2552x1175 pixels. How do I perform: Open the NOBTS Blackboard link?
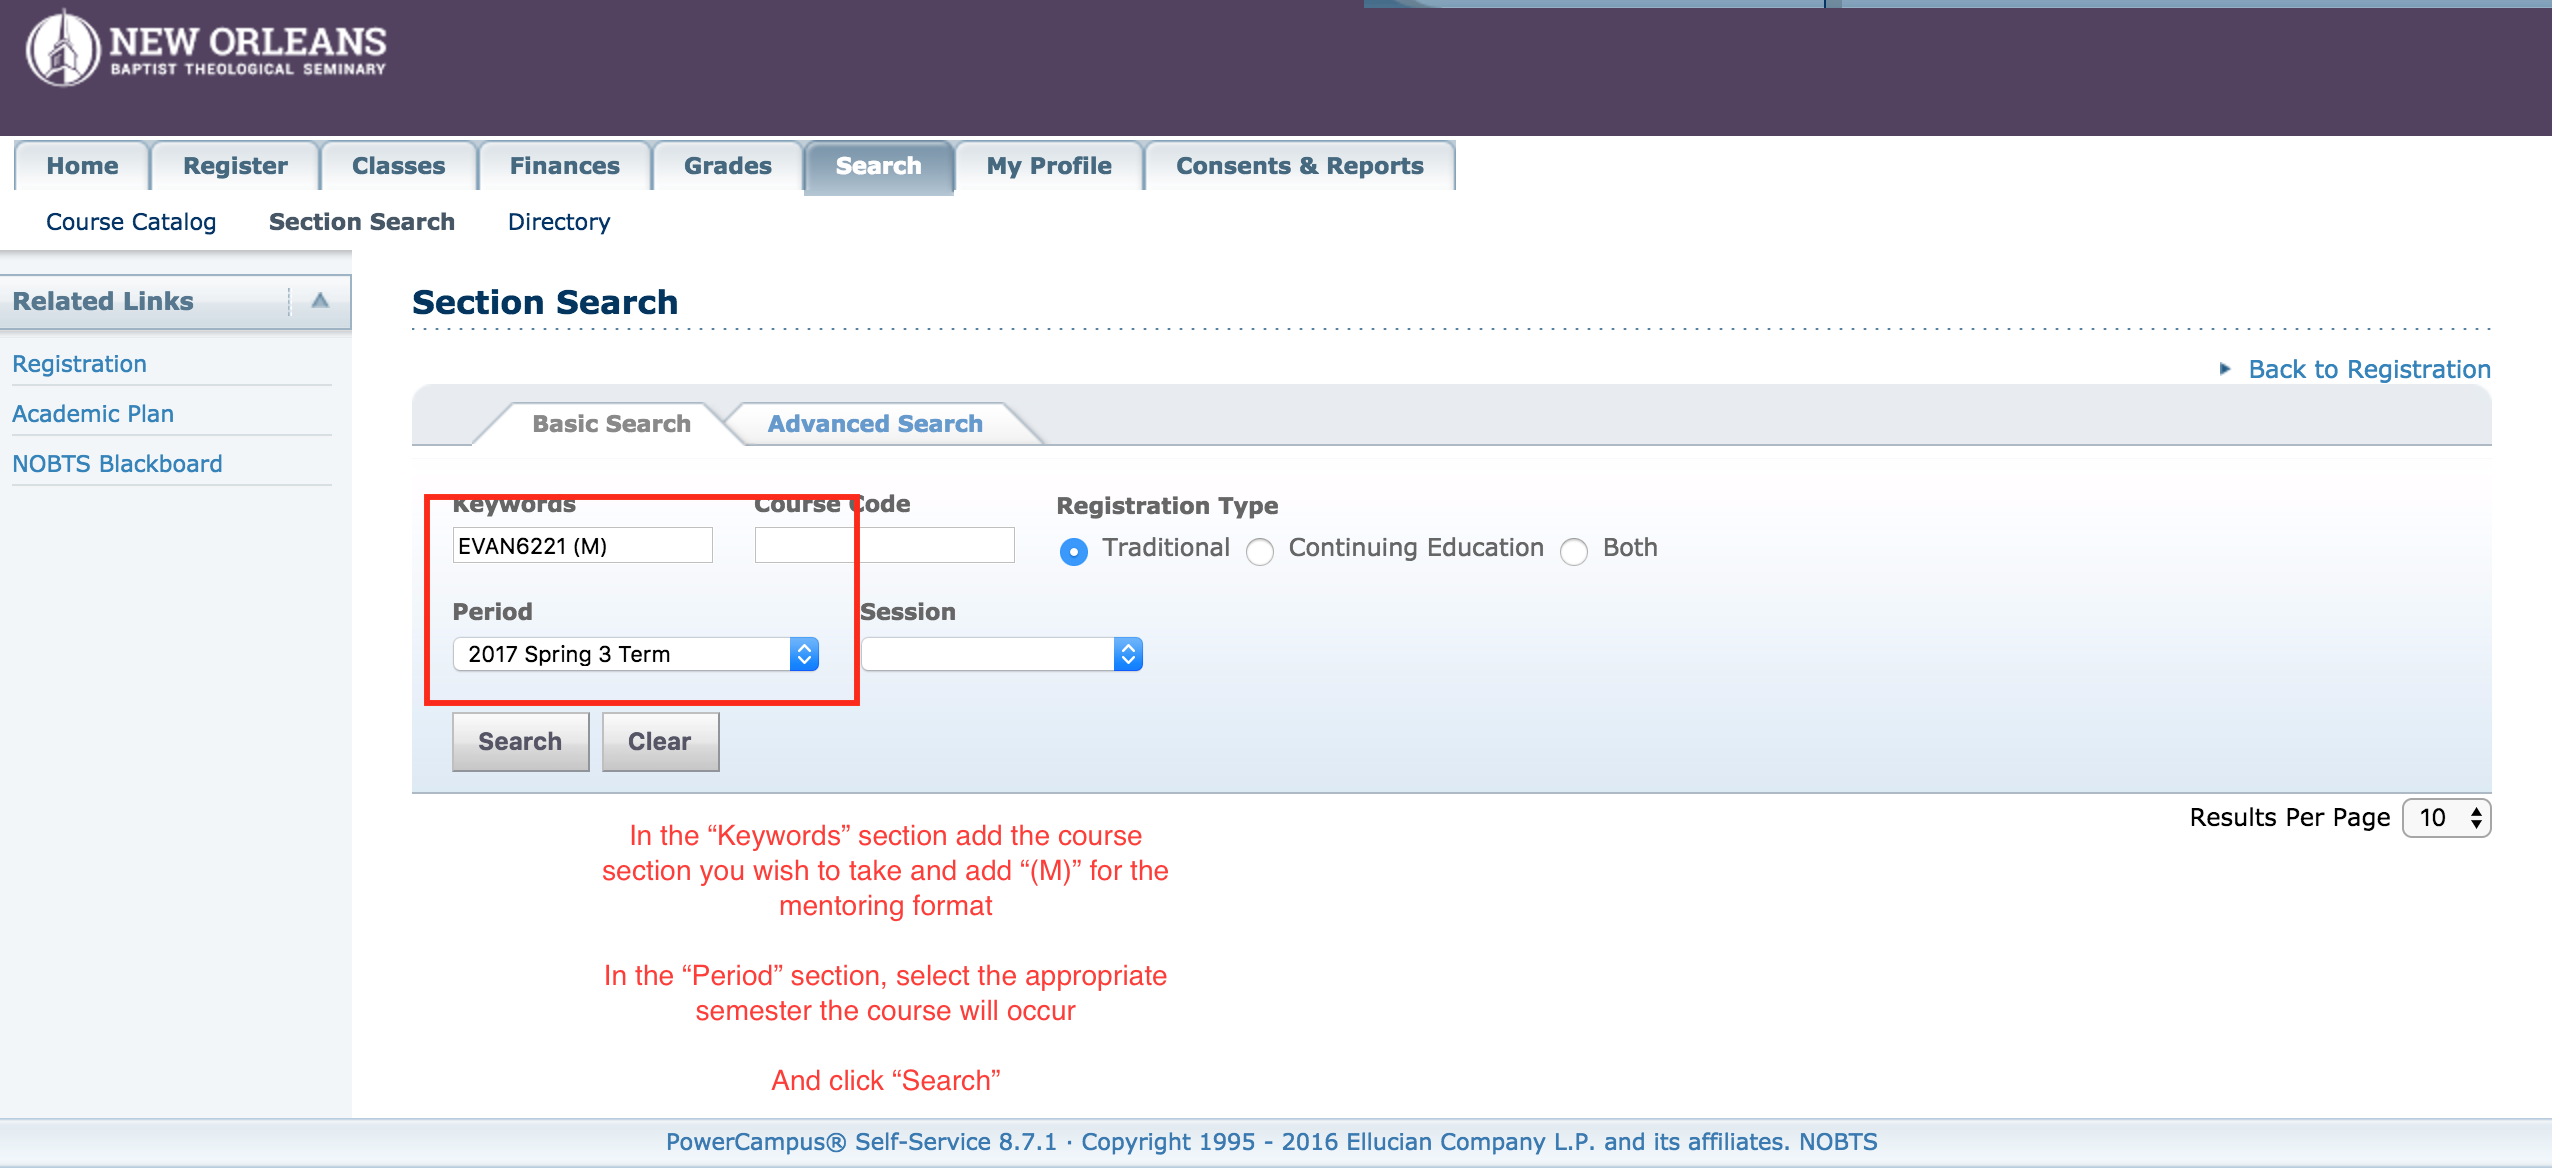point(117,464)
